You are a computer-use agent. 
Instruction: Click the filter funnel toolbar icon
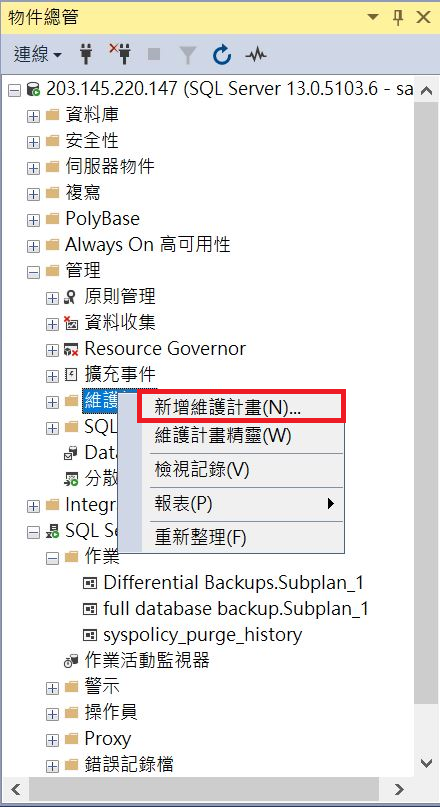pos(188,54)
